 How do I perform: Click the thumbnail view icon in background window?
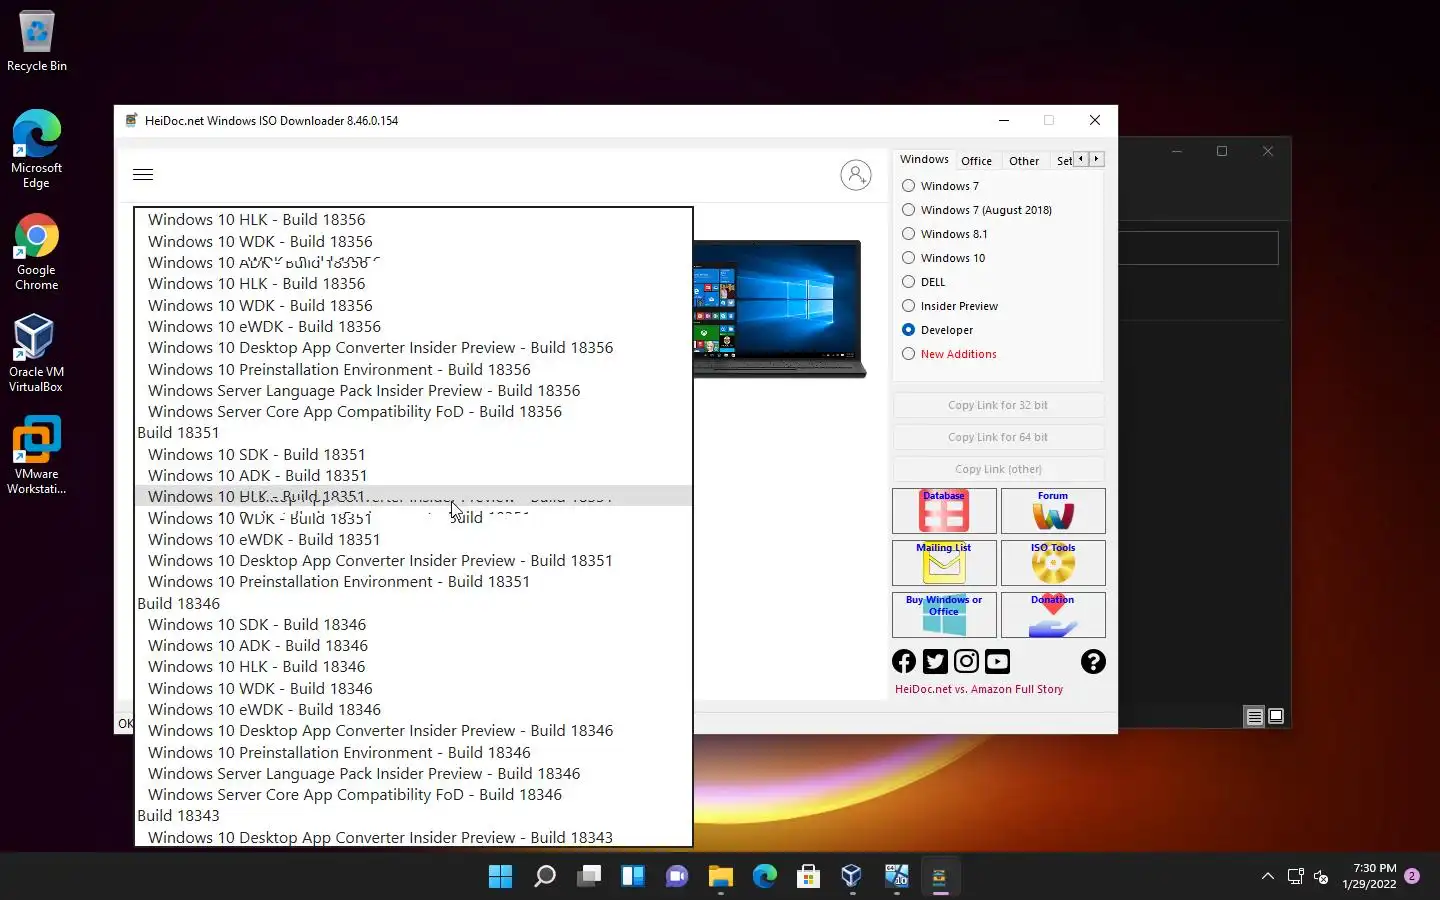(x=1276, y=716)
